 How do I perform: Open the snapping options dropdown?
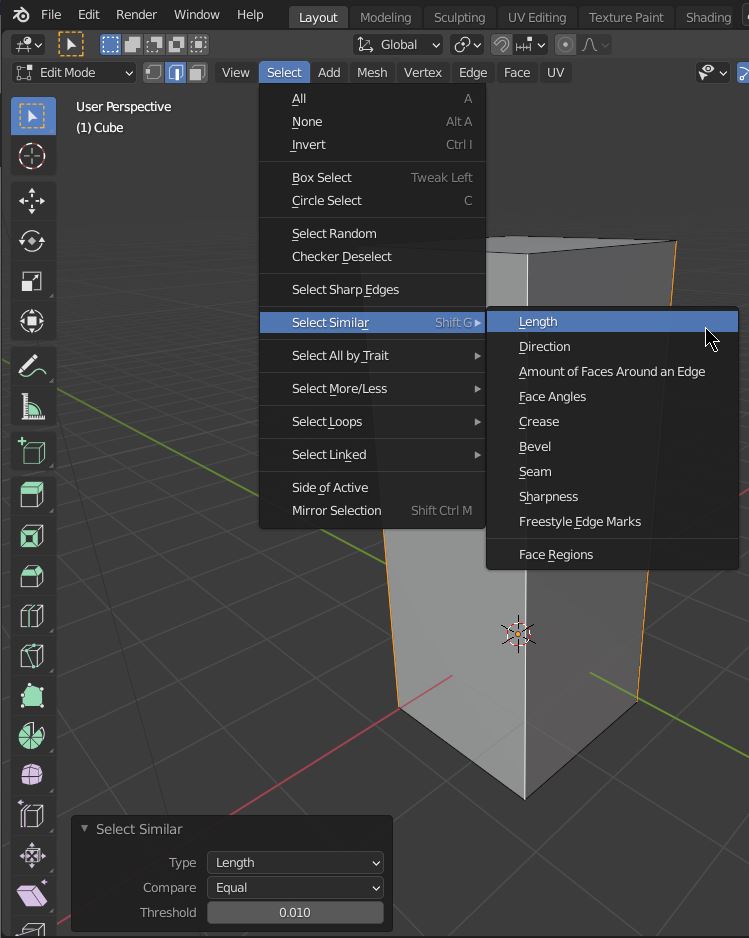click(x=531, y=45)
